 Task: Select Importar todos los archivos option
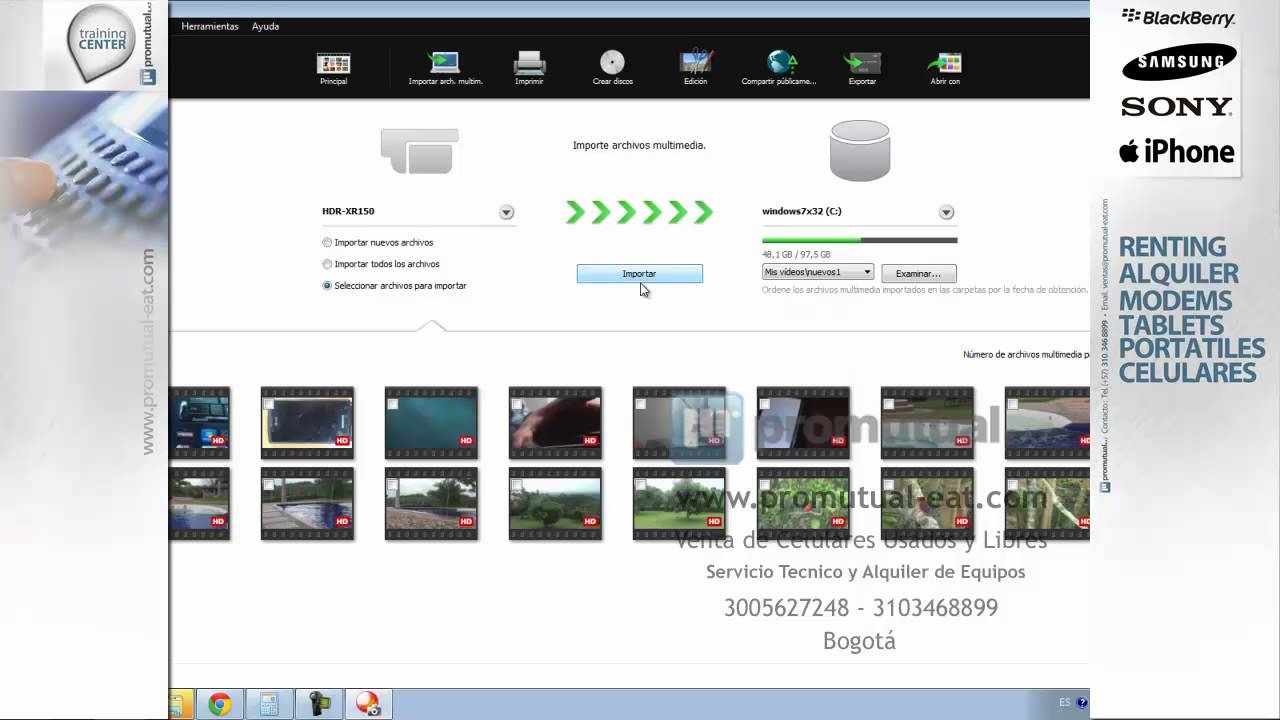click(x=381, y=264)
